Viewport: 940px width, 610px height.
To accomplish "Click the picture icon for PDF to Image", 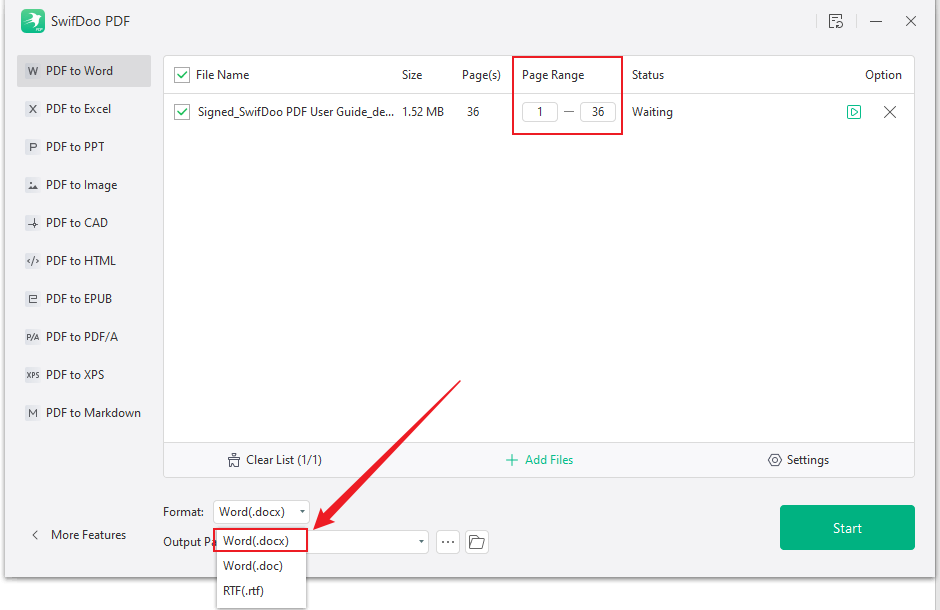I will [x=33, y=185].
